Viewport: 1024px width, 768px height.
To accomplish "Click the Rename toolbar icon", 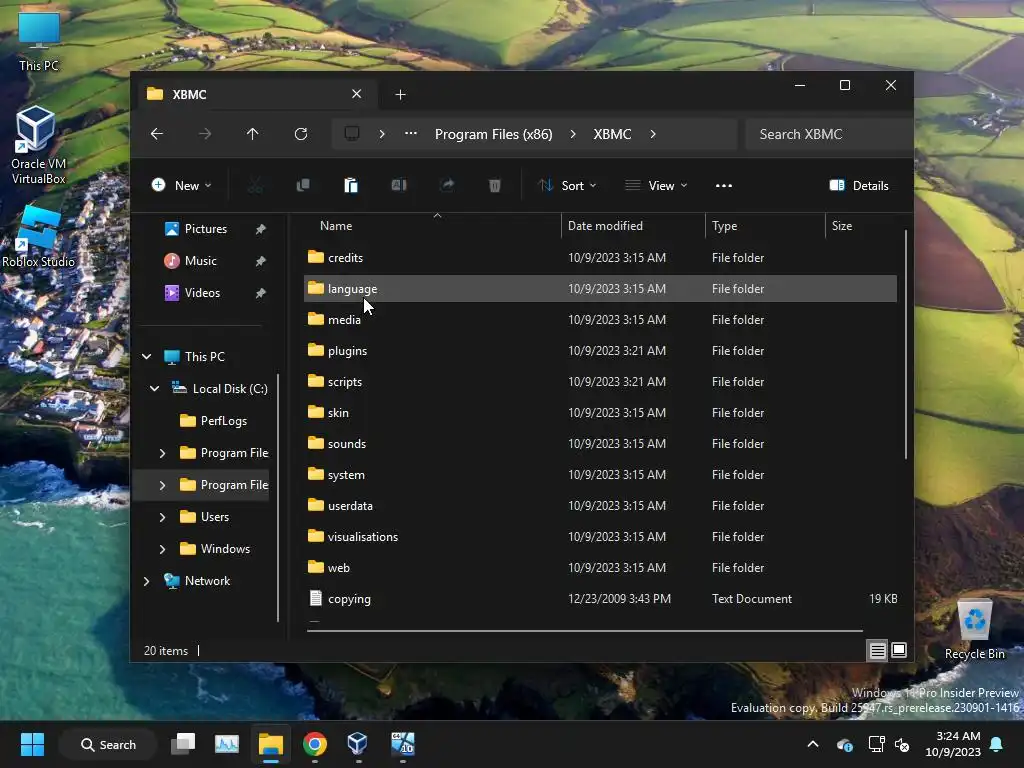I will [399, 185].
